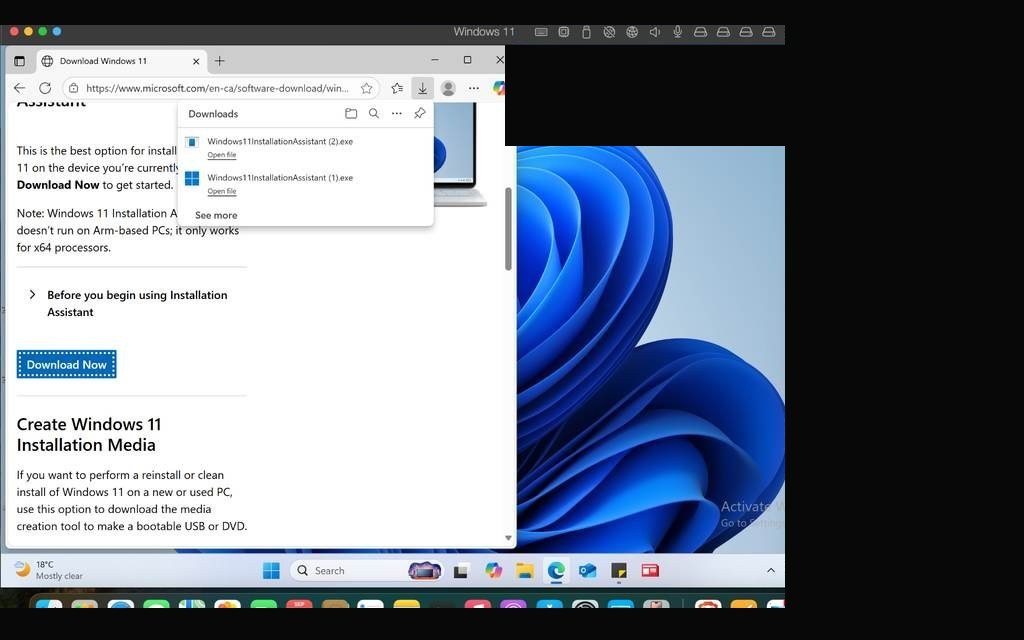Viewport: 1024px width, 640px height.
Task: Click the page vertical scrollbar thumb
Action: coord(508,229)
